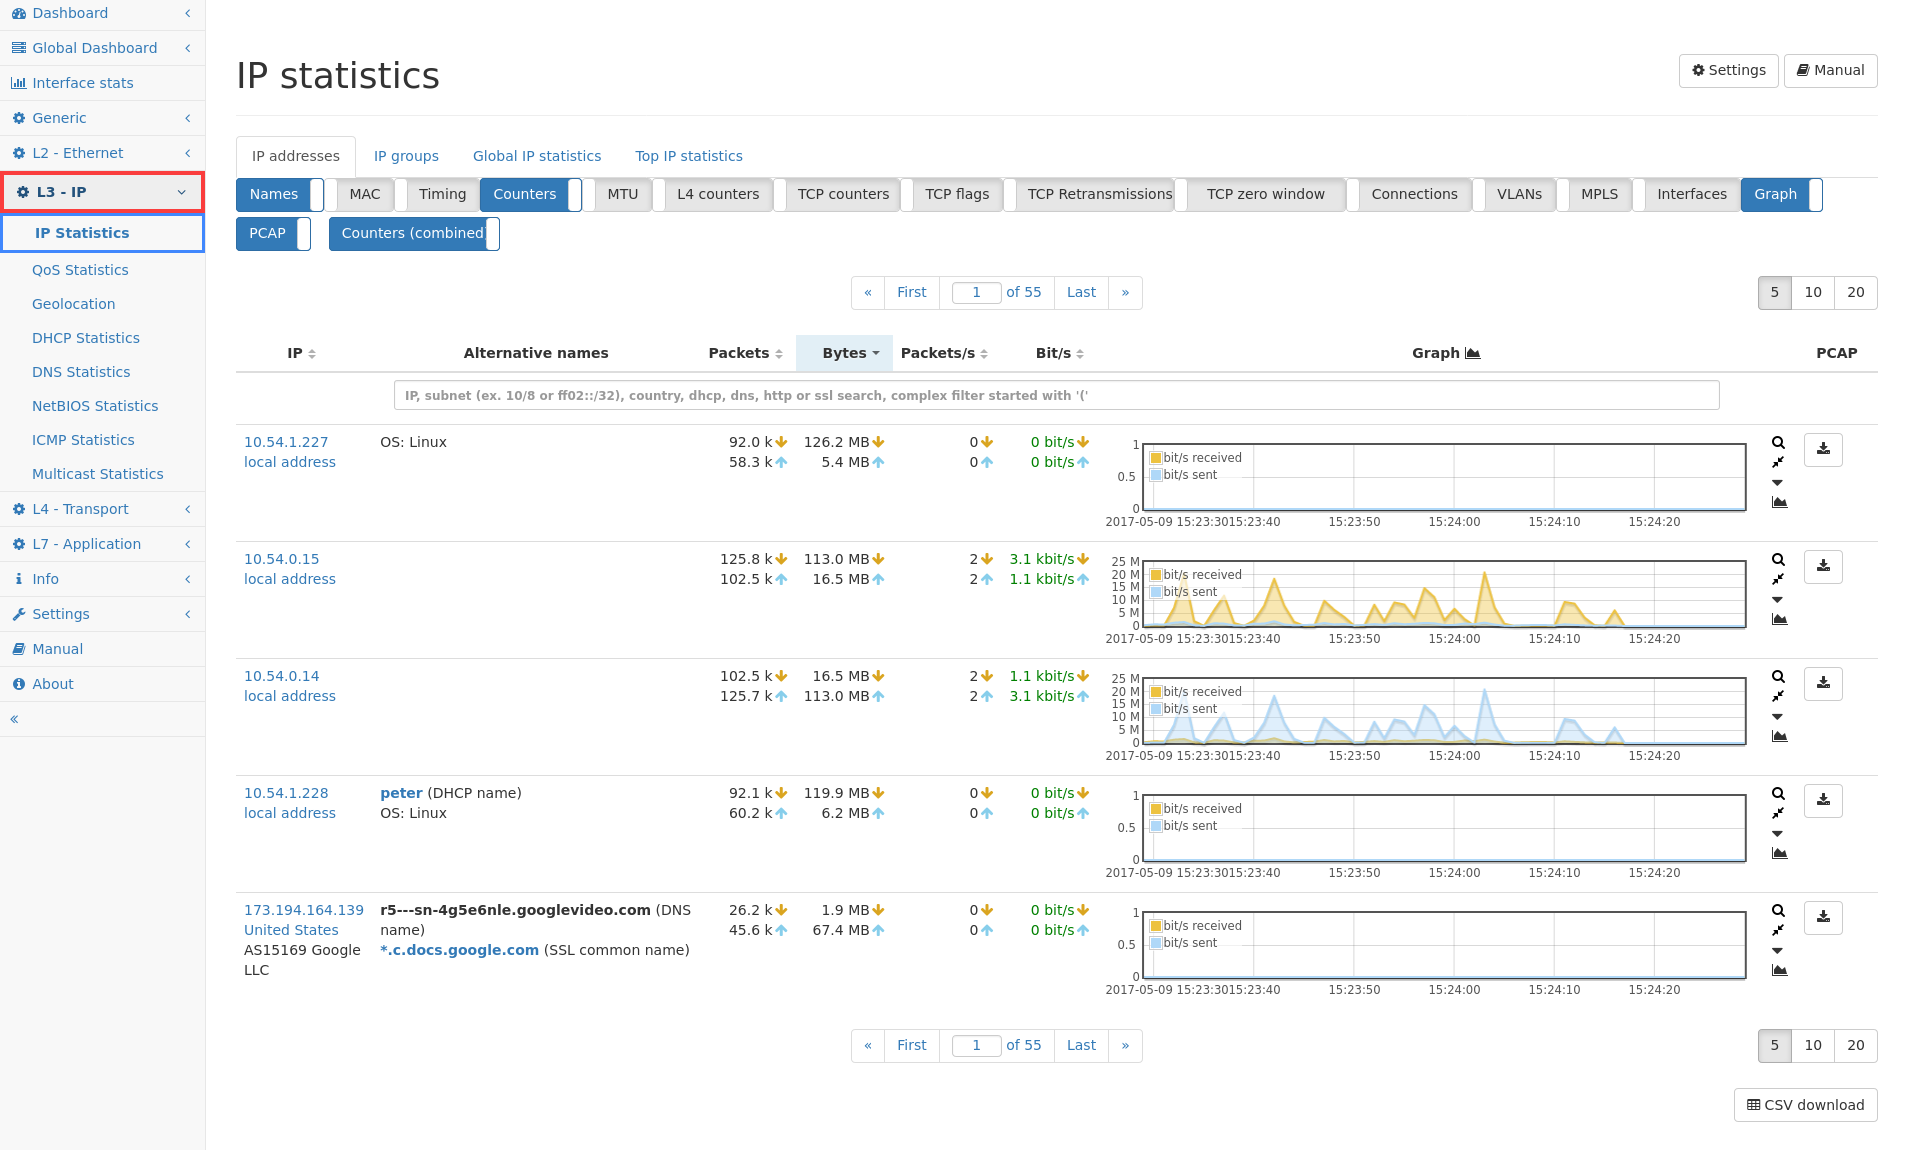Click the area-chart icon in 10.54.0.14 row
Image resolution: width=1906 pixels, height=1150 pixels.
(1779, 736)
